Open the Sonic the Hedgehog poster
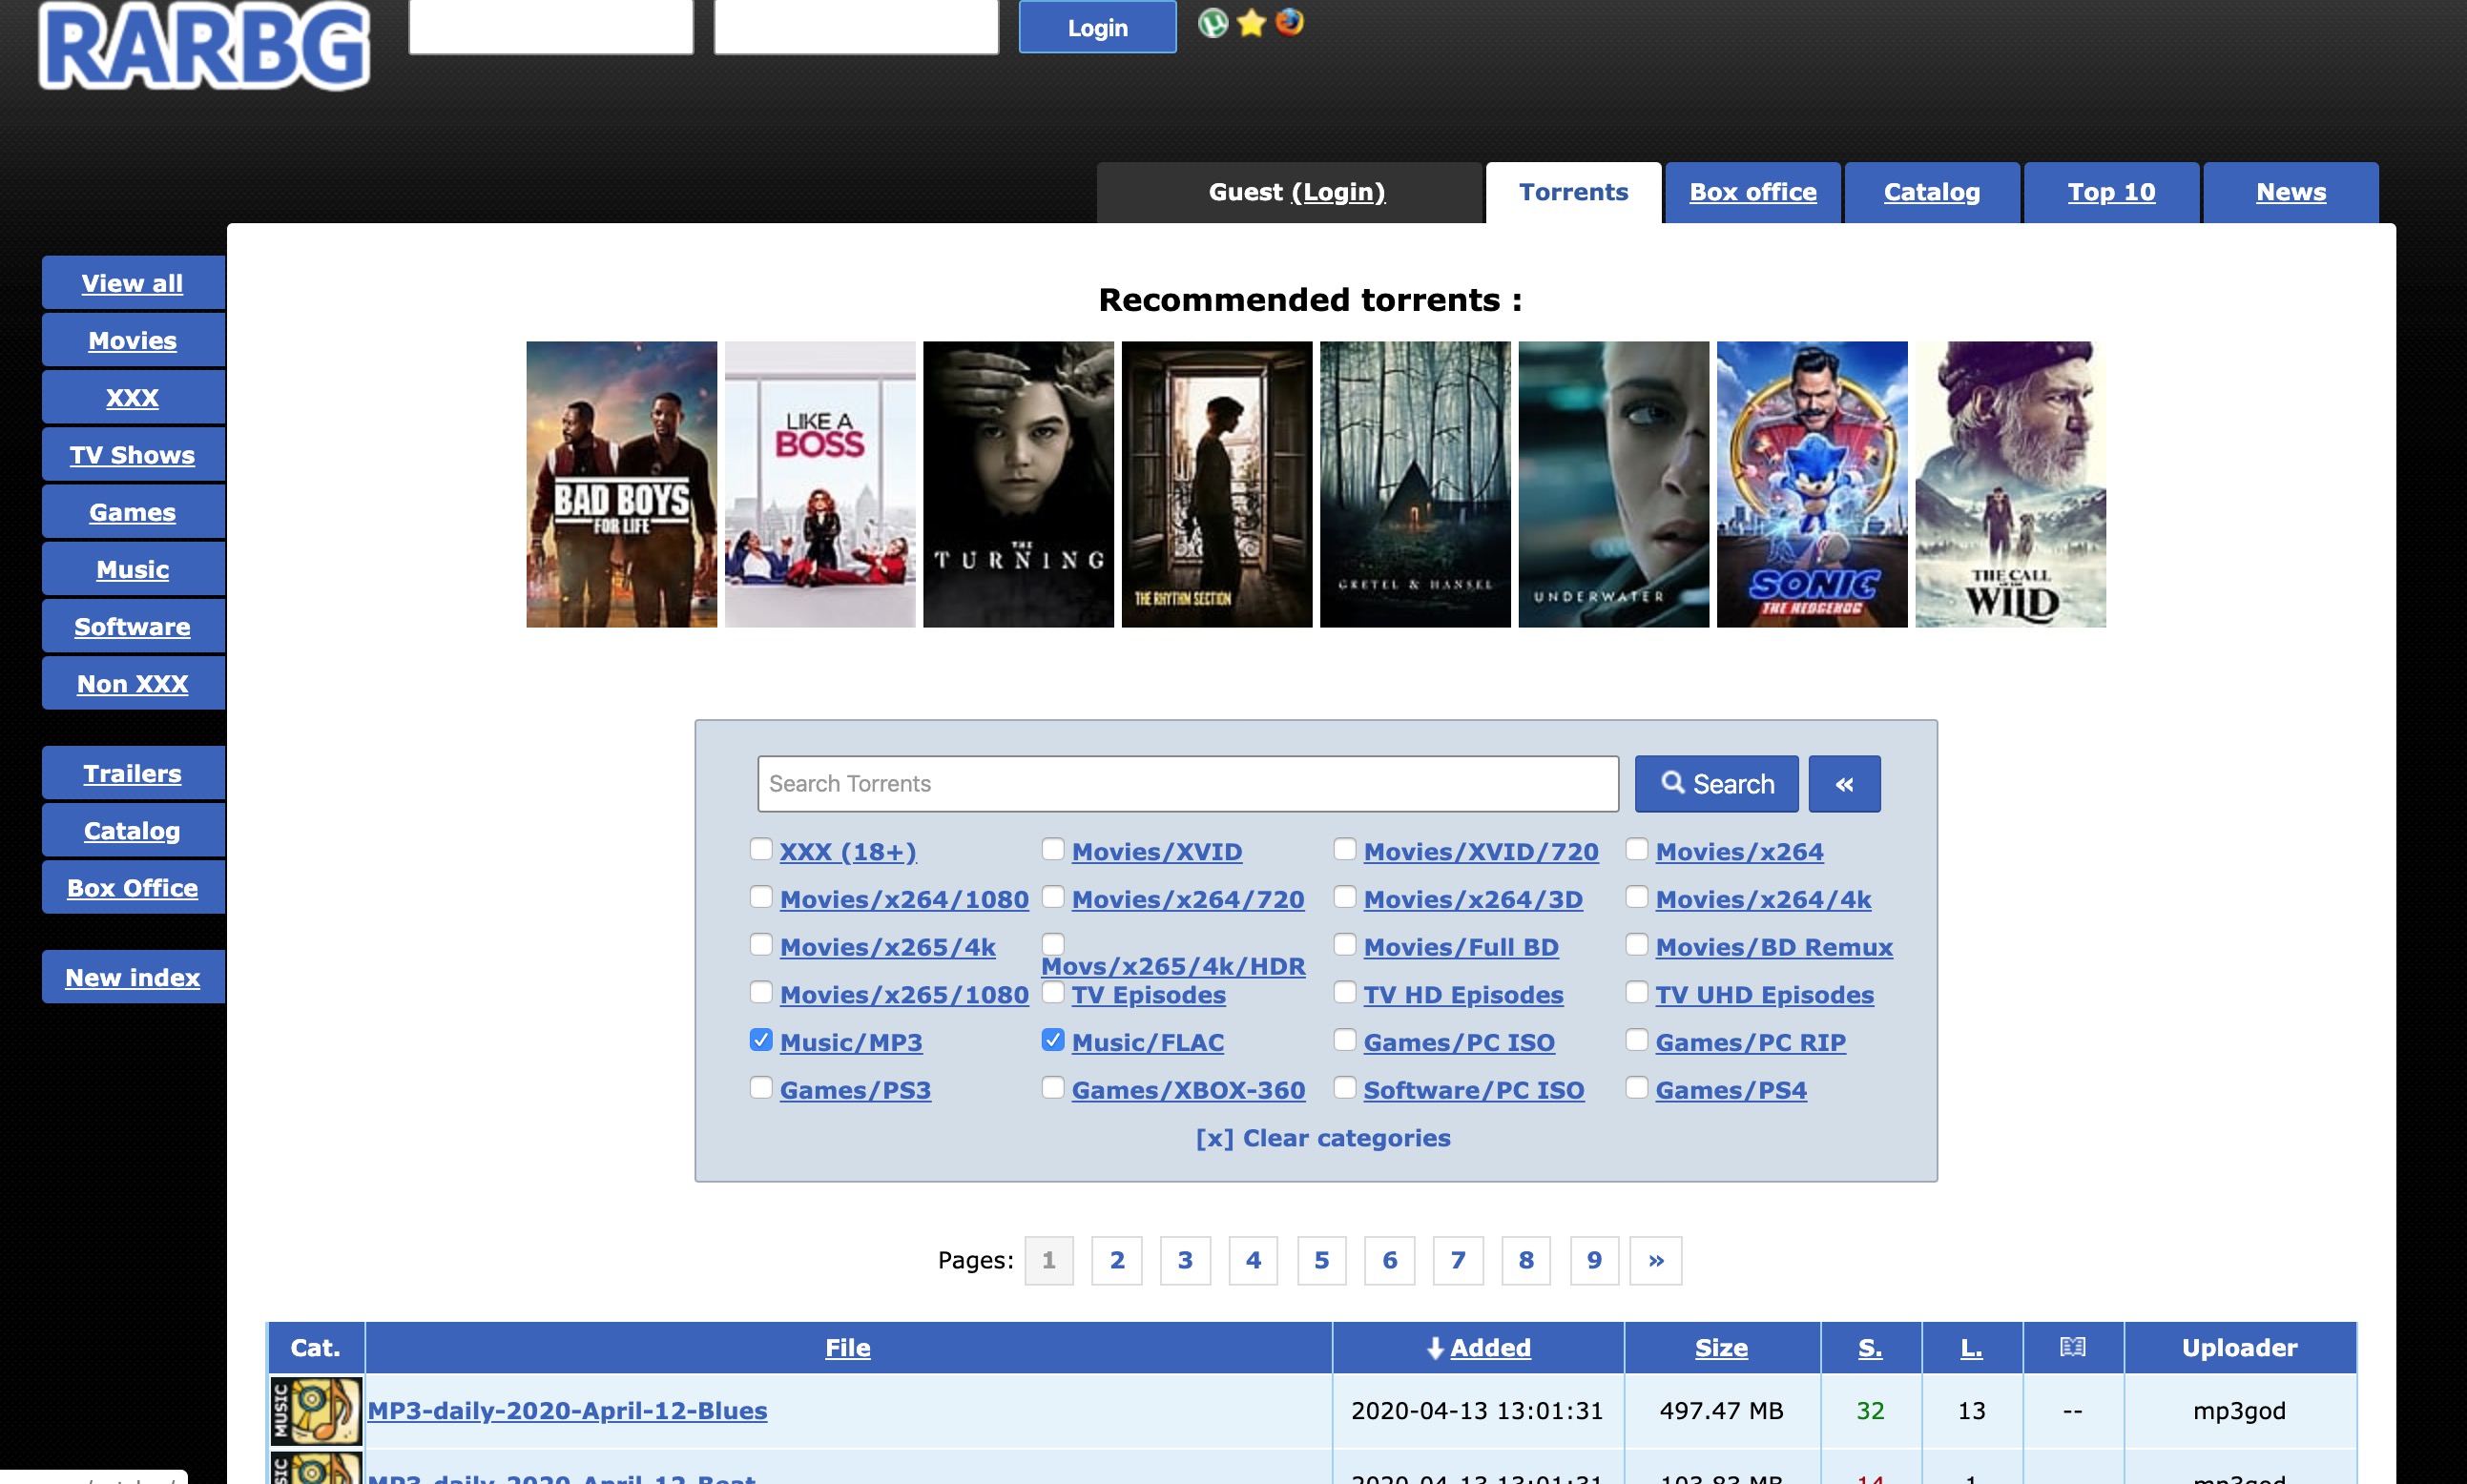 click(x=1811, y=484)
